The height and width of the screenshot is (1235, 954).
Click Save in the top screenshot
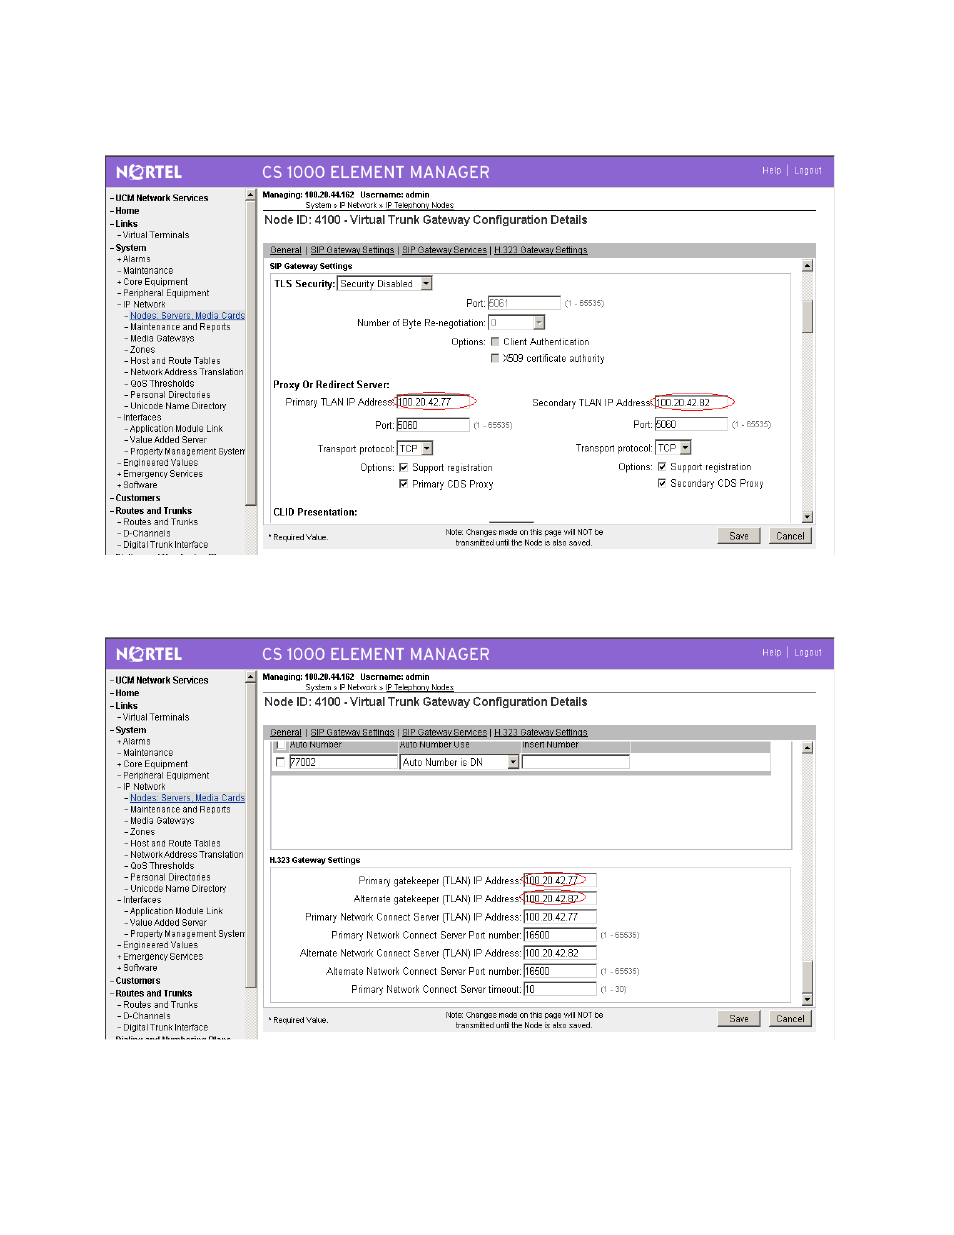(739, 536)
